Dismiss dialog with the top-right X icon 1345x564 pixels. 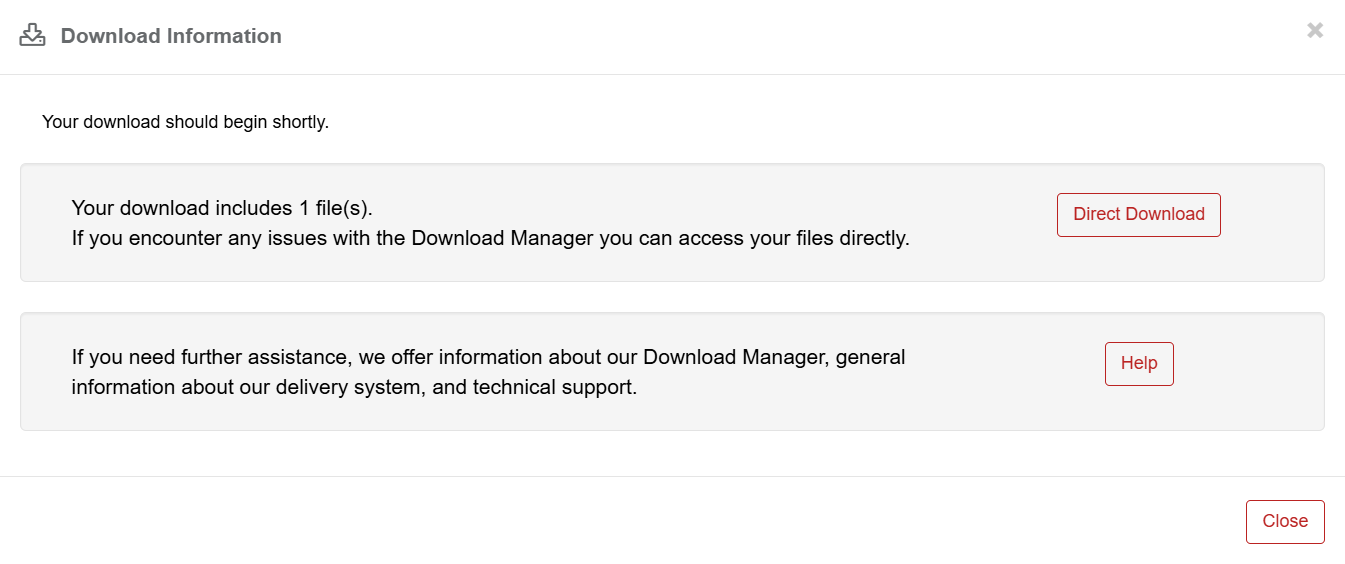pos(1315,31)
